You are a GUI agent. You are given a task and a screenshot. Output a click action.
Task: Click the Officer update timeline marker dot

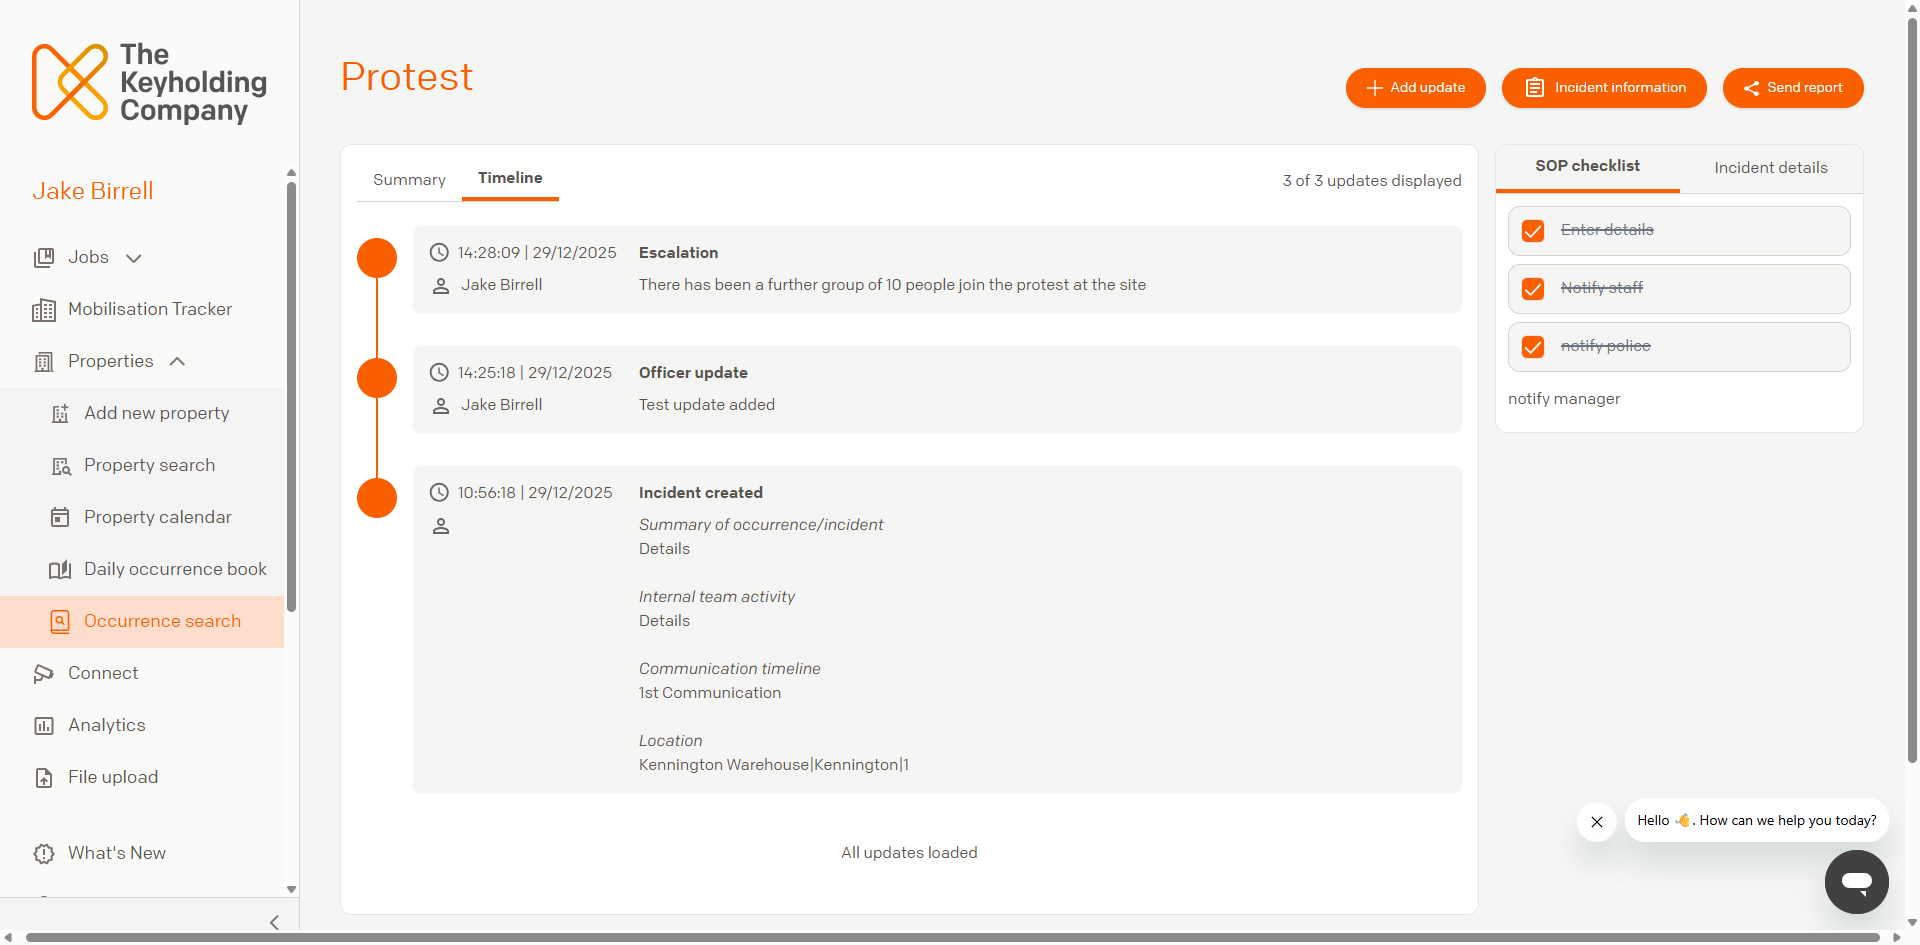377,378
